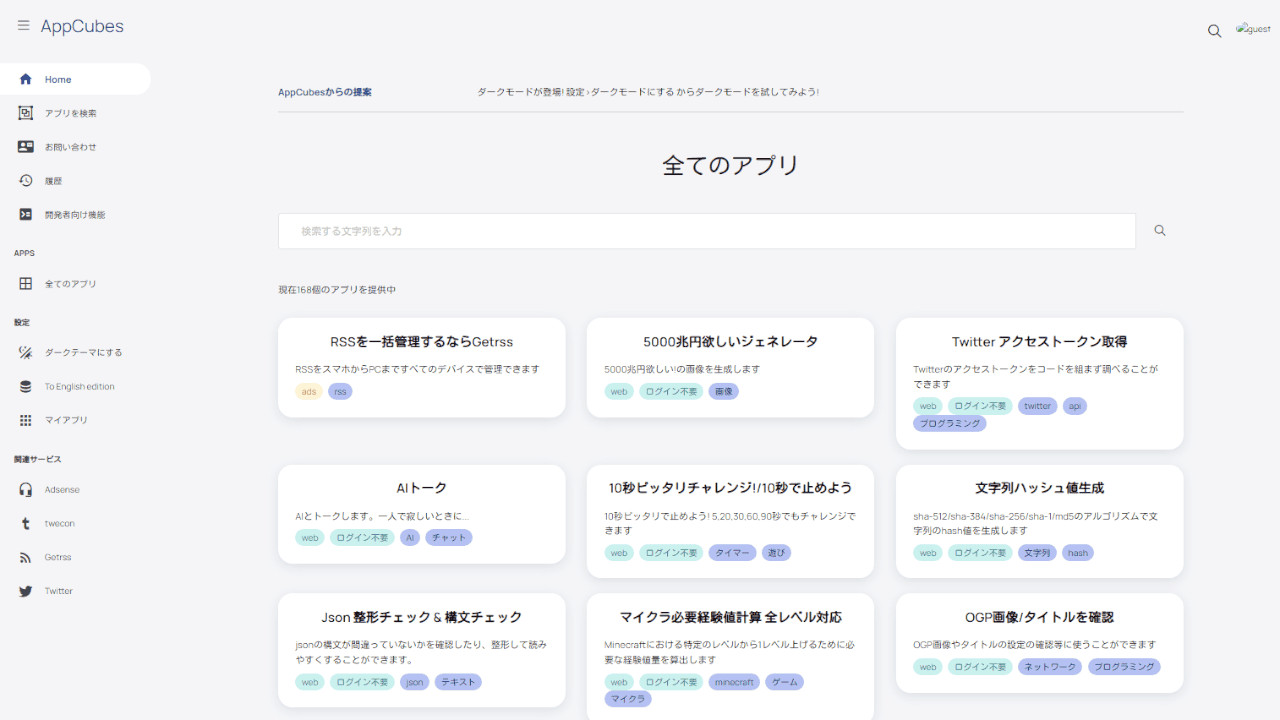Image resolution: width=1280 pixels, height=720 pixels.
Task: Click the Adsense headset icon
Action: click(26, 490)
